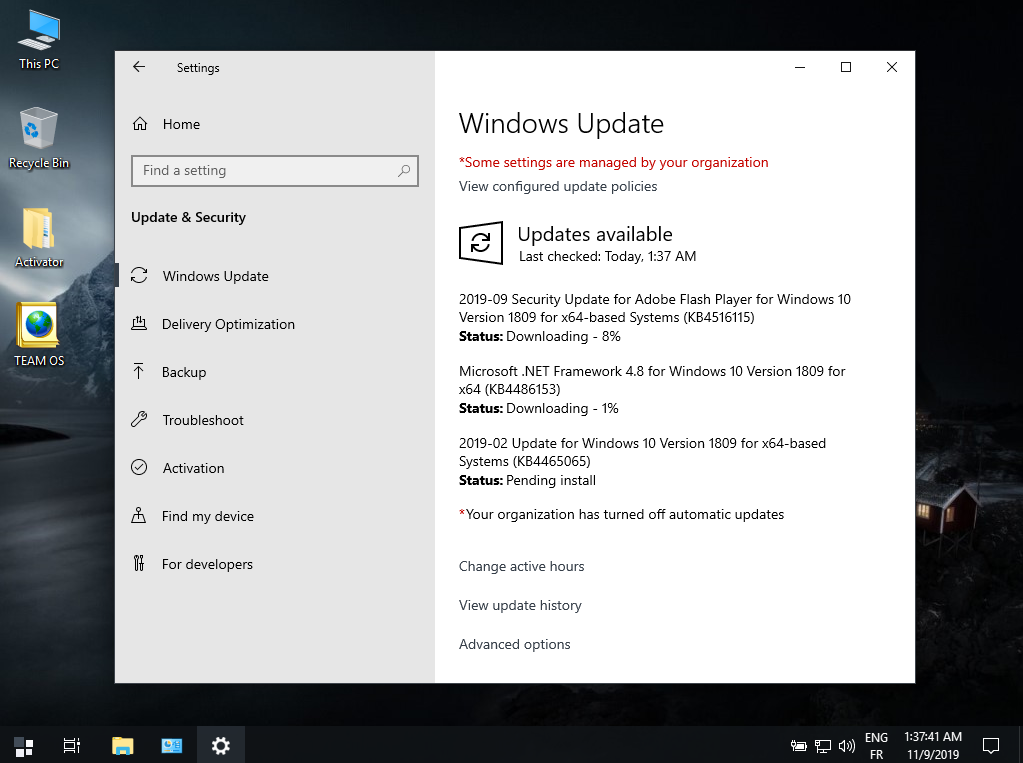The image size is (1023, 763).
Task: Click the Status: Pending install line
Action: point(527,480)
